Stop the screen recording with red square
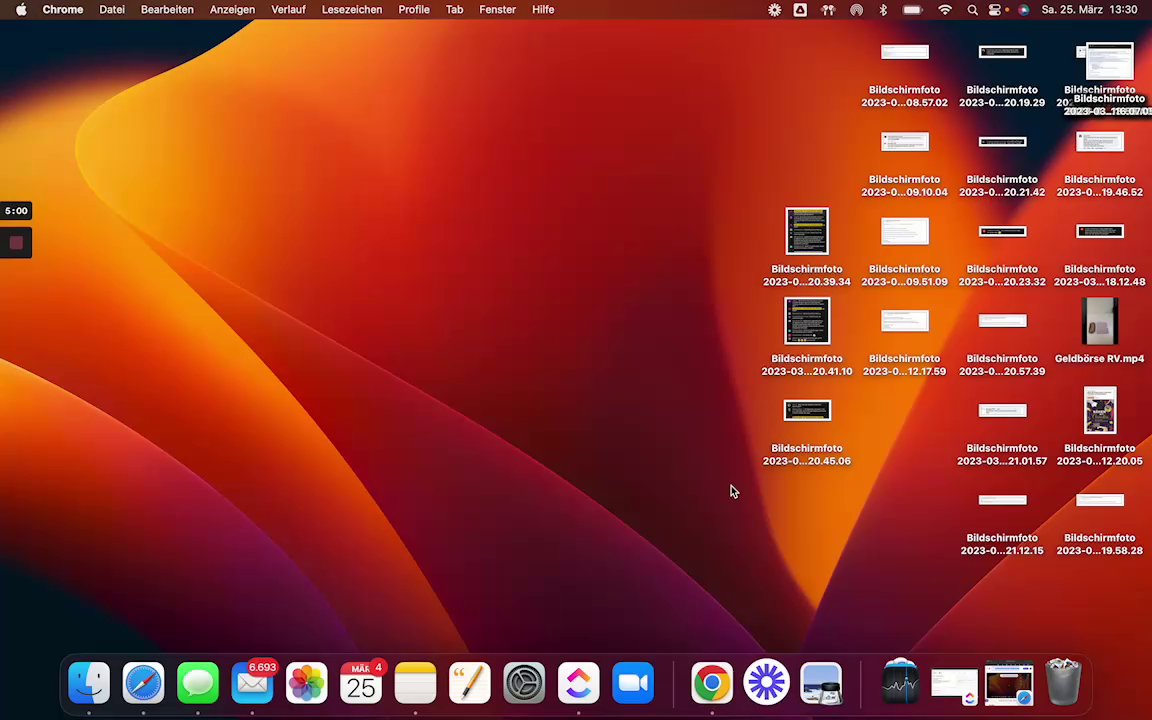The image size is (1152, 720). (16, 243)
